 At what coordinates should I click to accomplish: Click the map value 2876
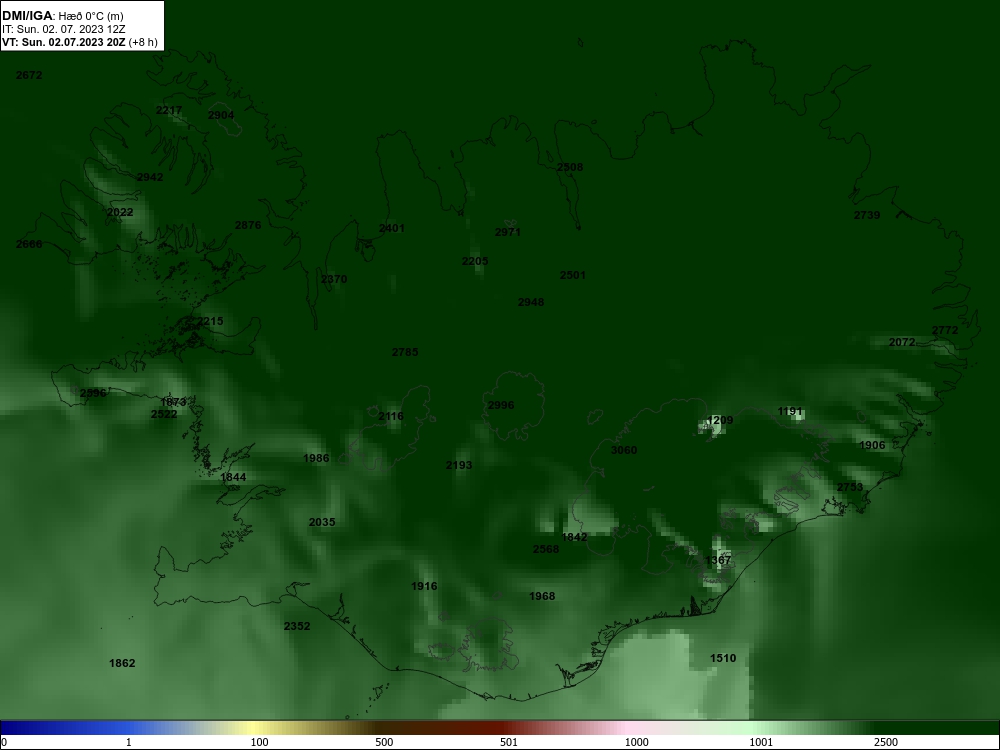click(x=248, y=225)
